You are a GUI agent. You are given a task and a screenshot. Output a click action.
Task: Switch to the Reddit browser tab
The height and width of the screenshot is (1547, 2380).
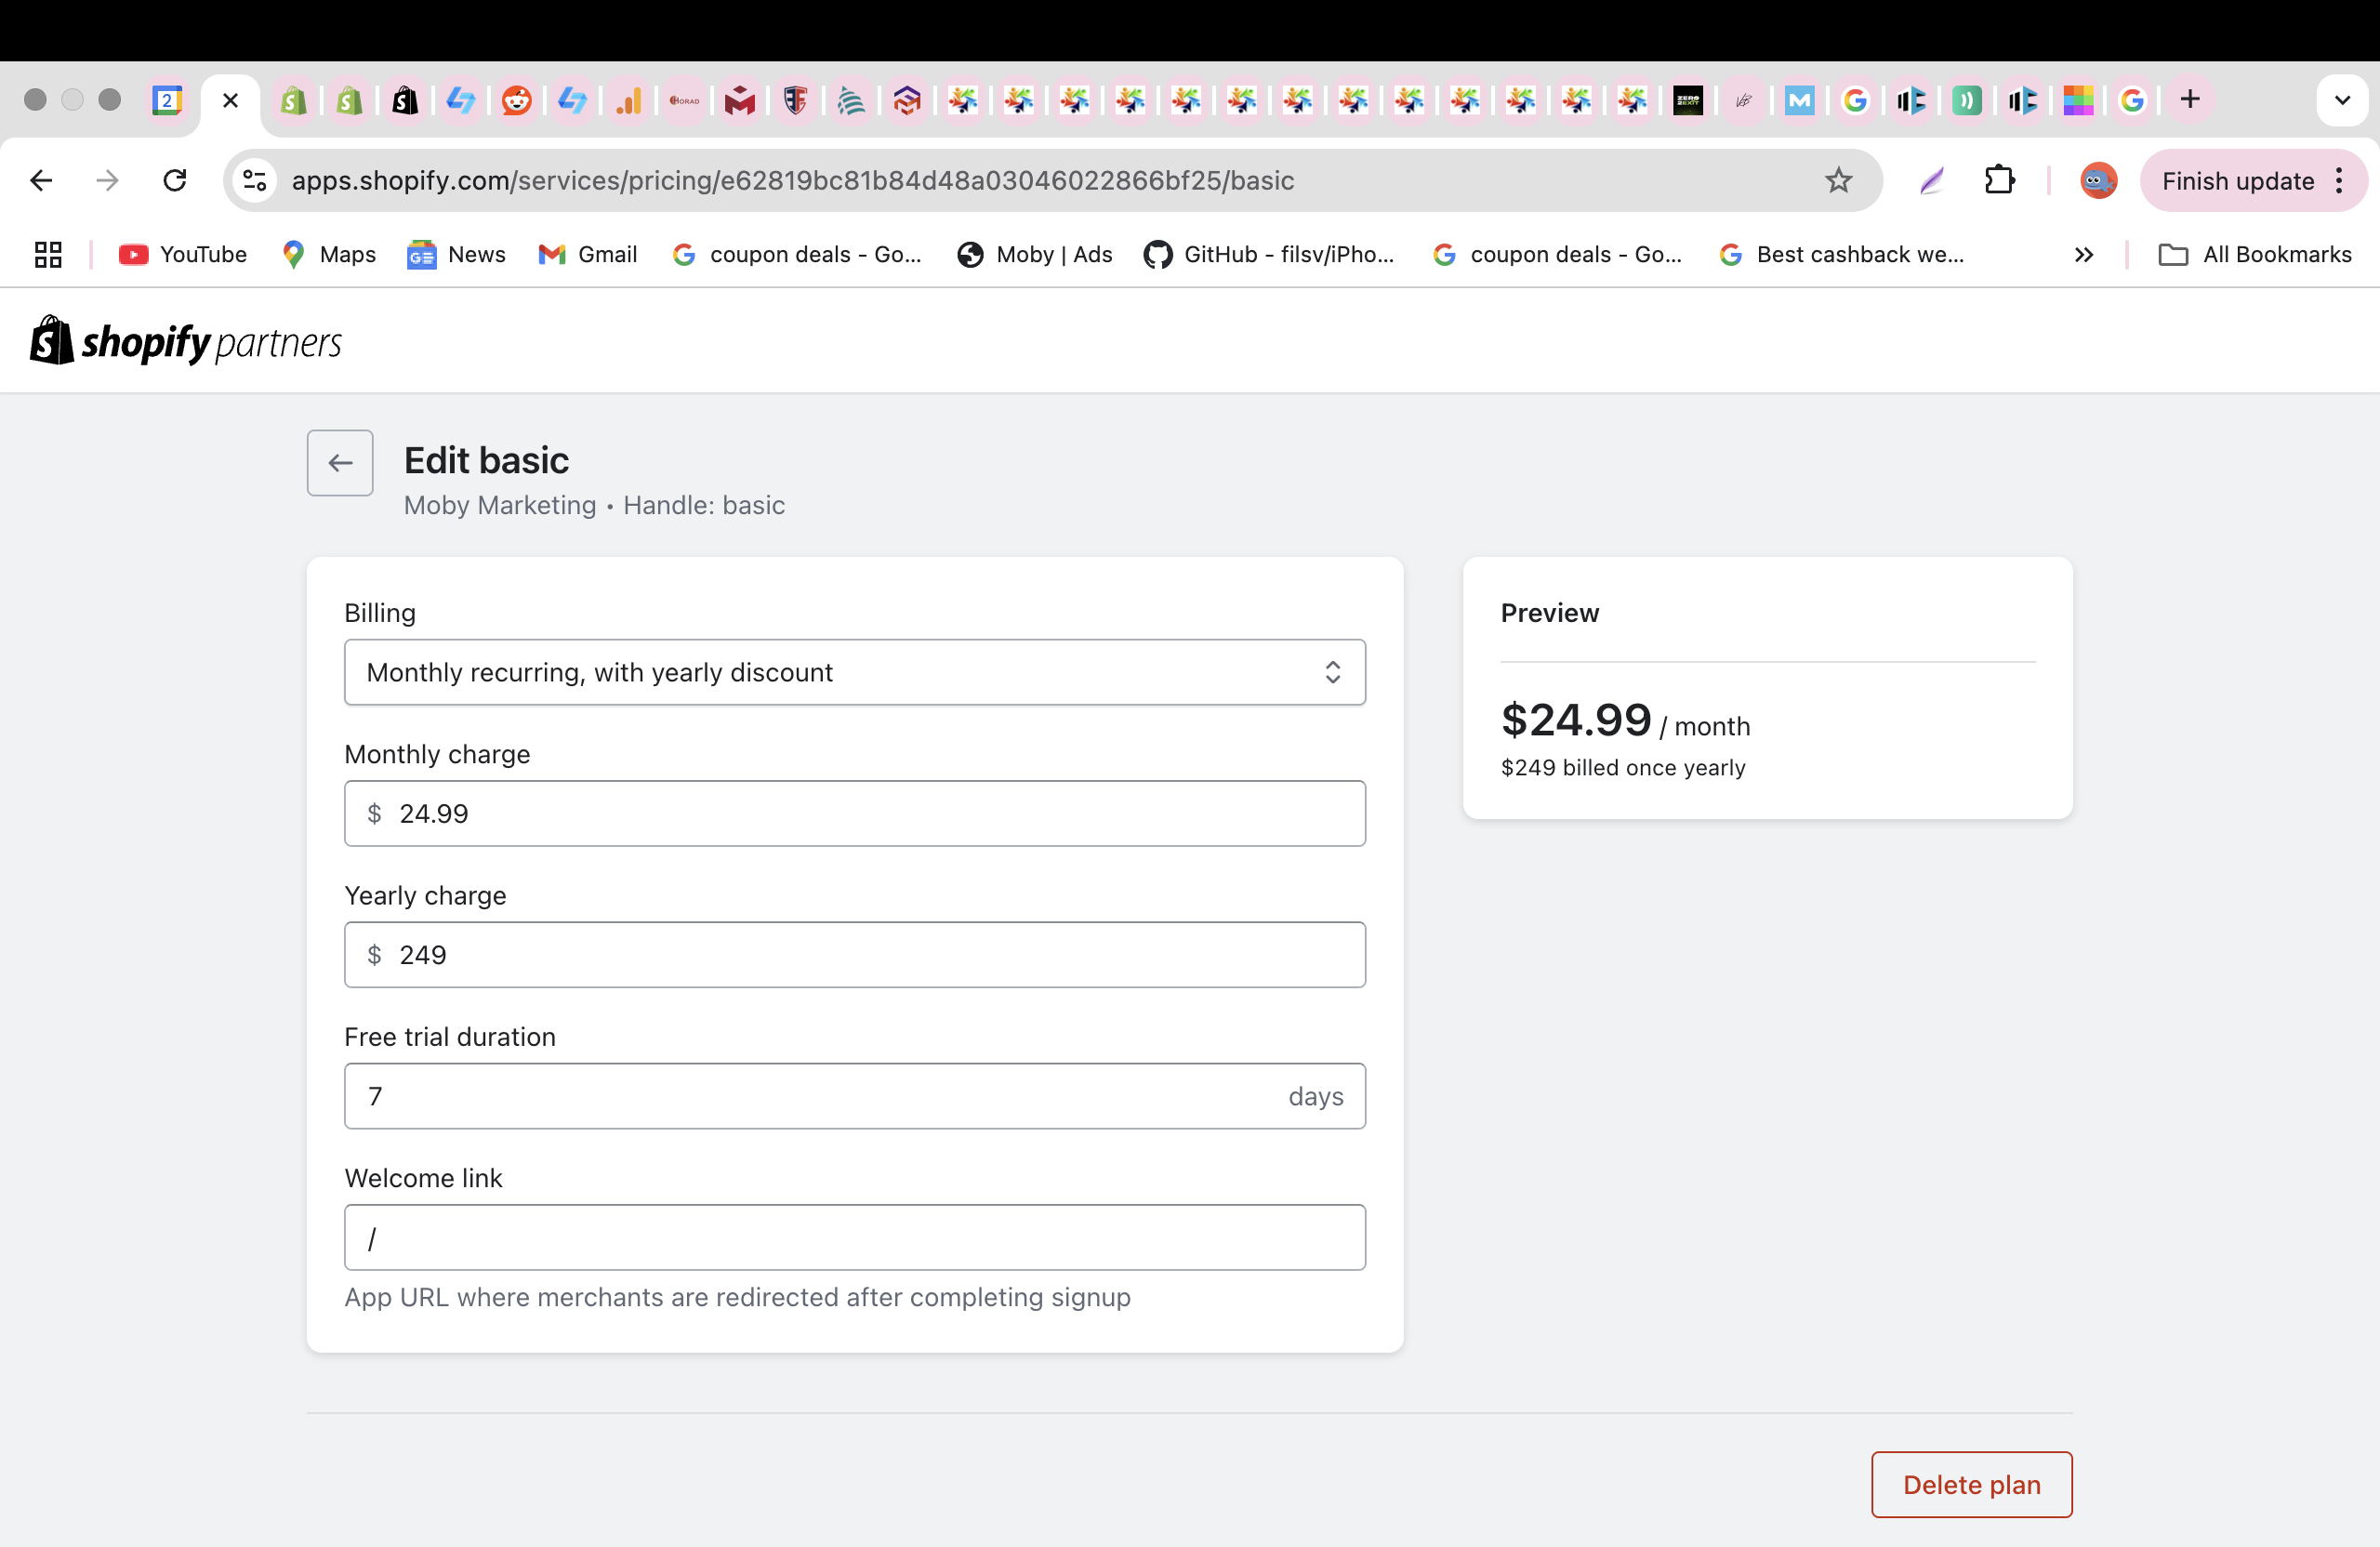tap(516, 99)
